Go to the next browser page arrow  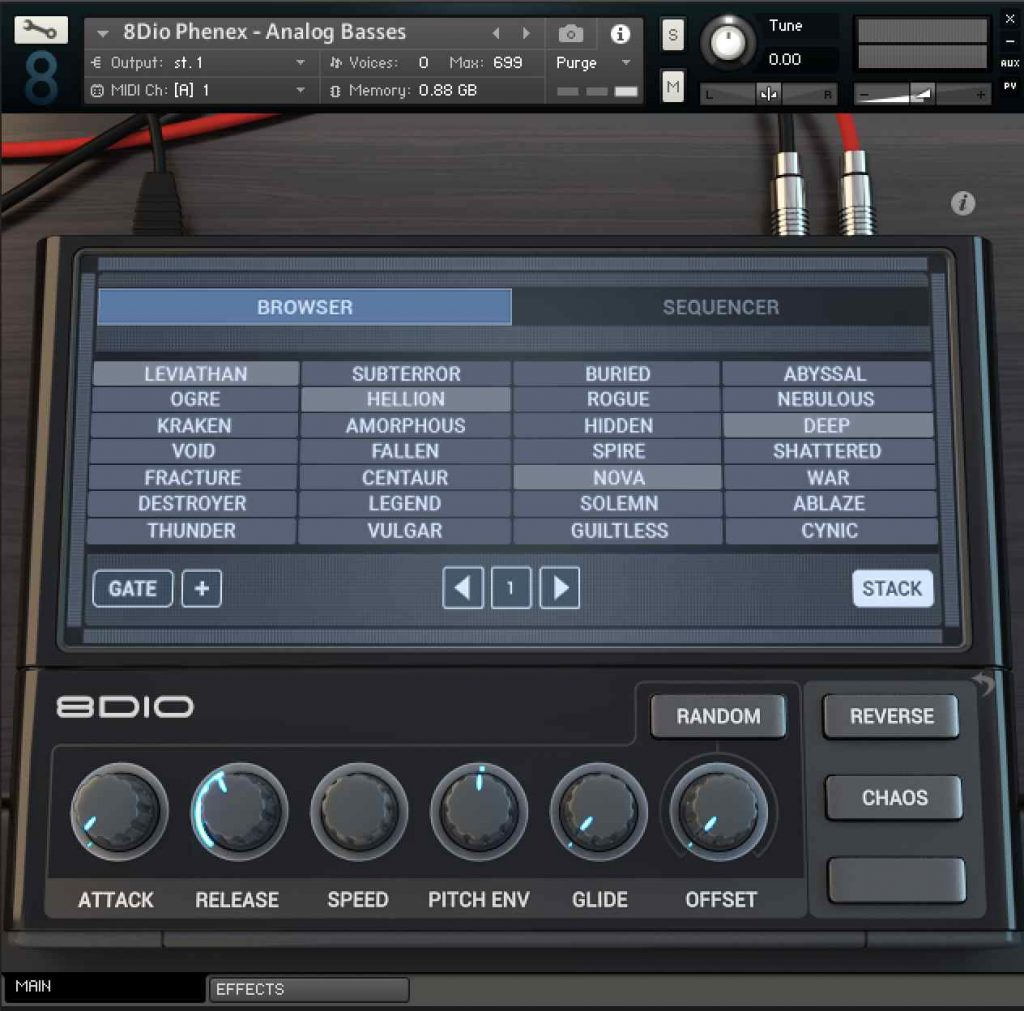tap(560, 588)
